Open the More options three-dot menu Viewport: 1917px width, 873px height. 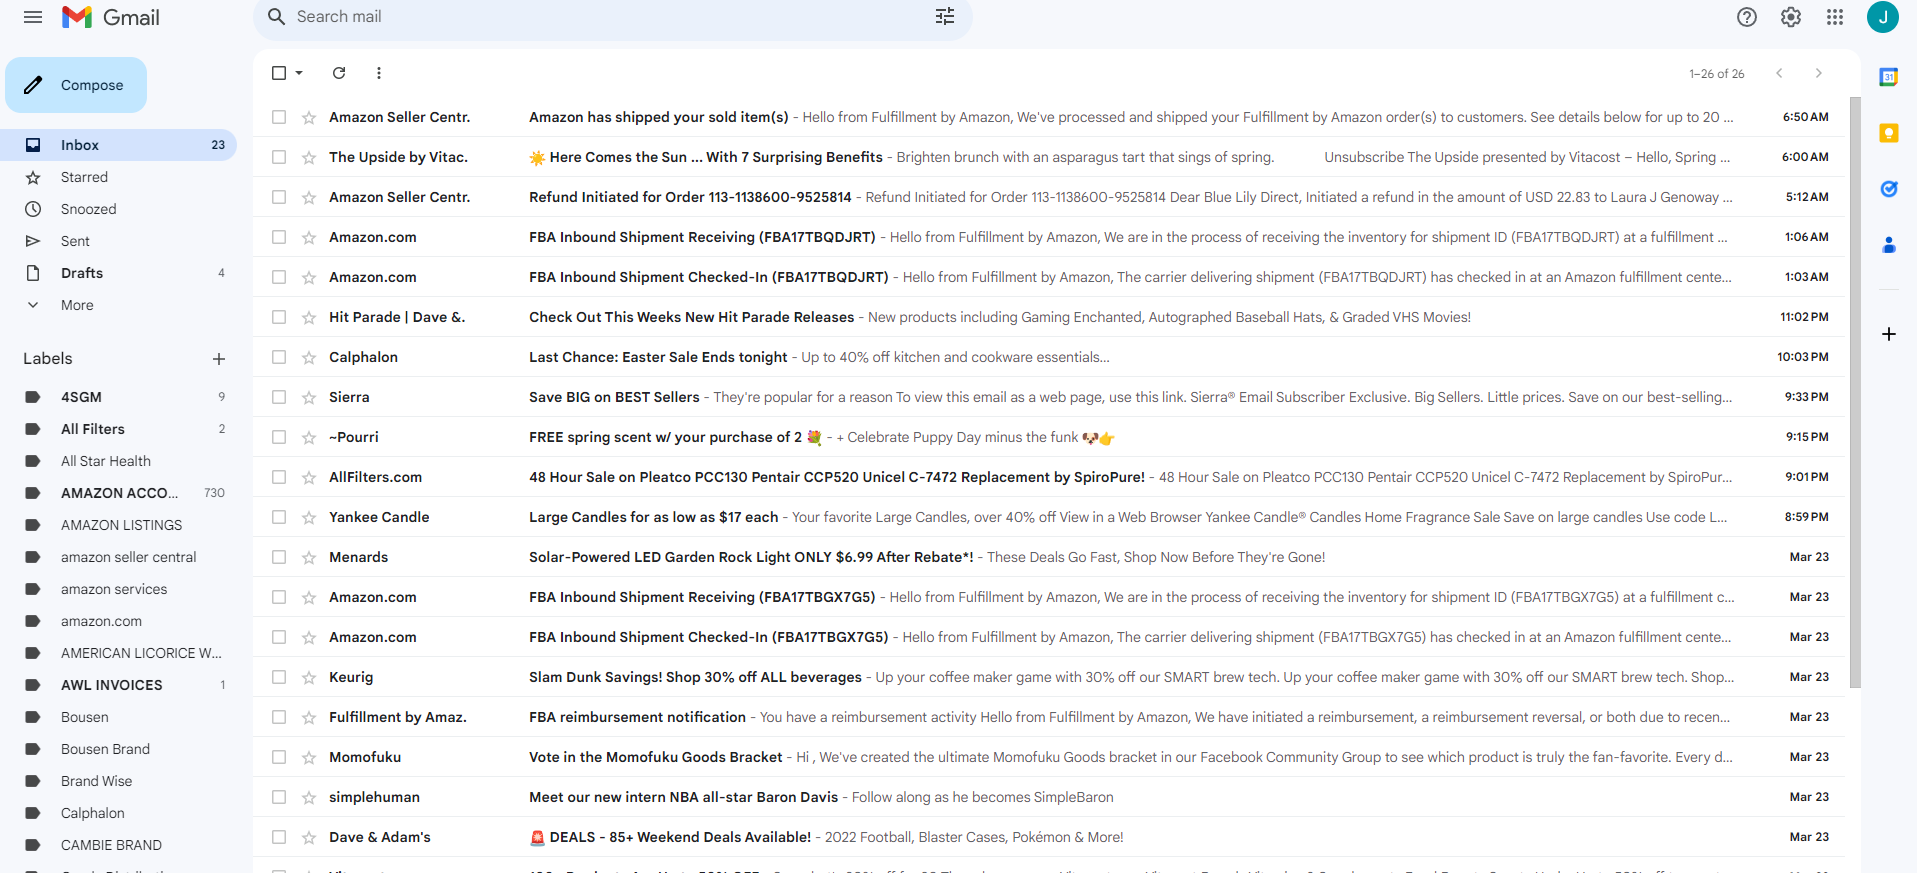click(x=379, y=73)
